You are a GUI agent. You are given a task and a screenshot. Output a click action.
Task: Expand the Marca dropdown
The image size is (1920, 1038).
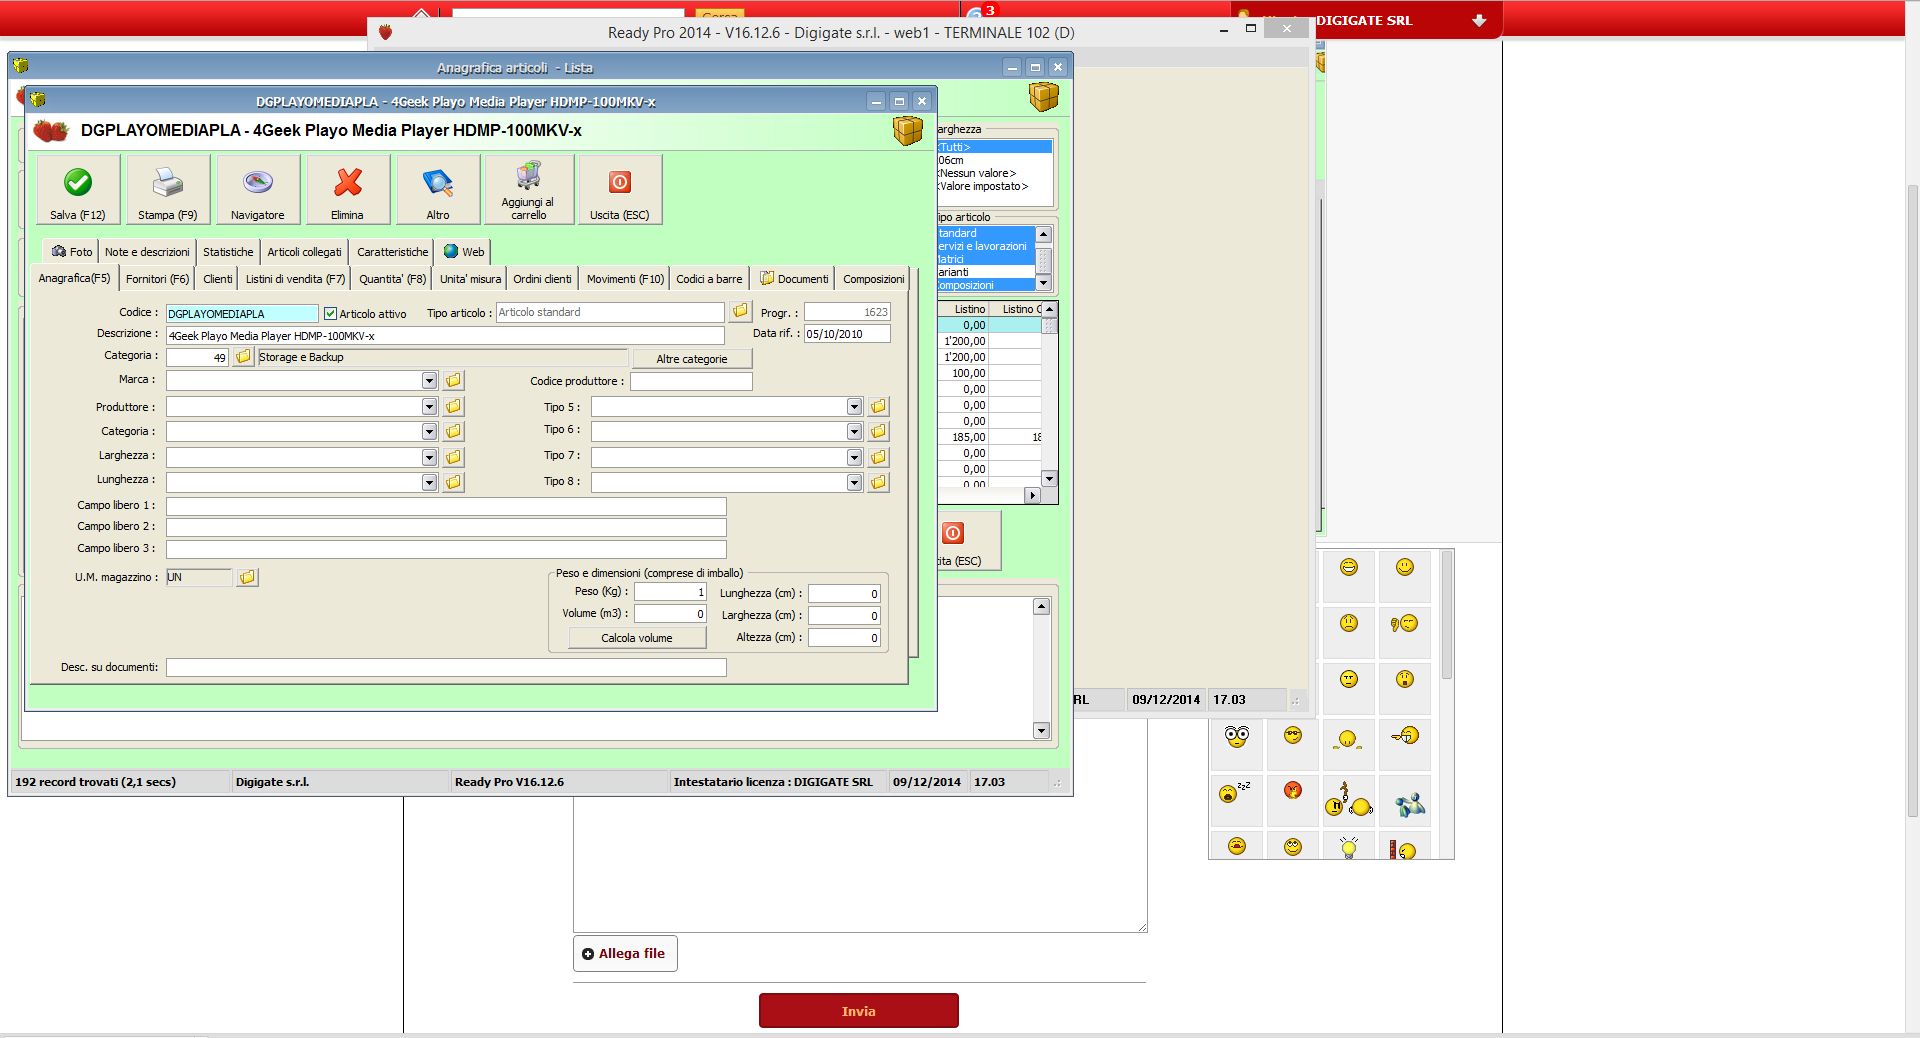429,381
